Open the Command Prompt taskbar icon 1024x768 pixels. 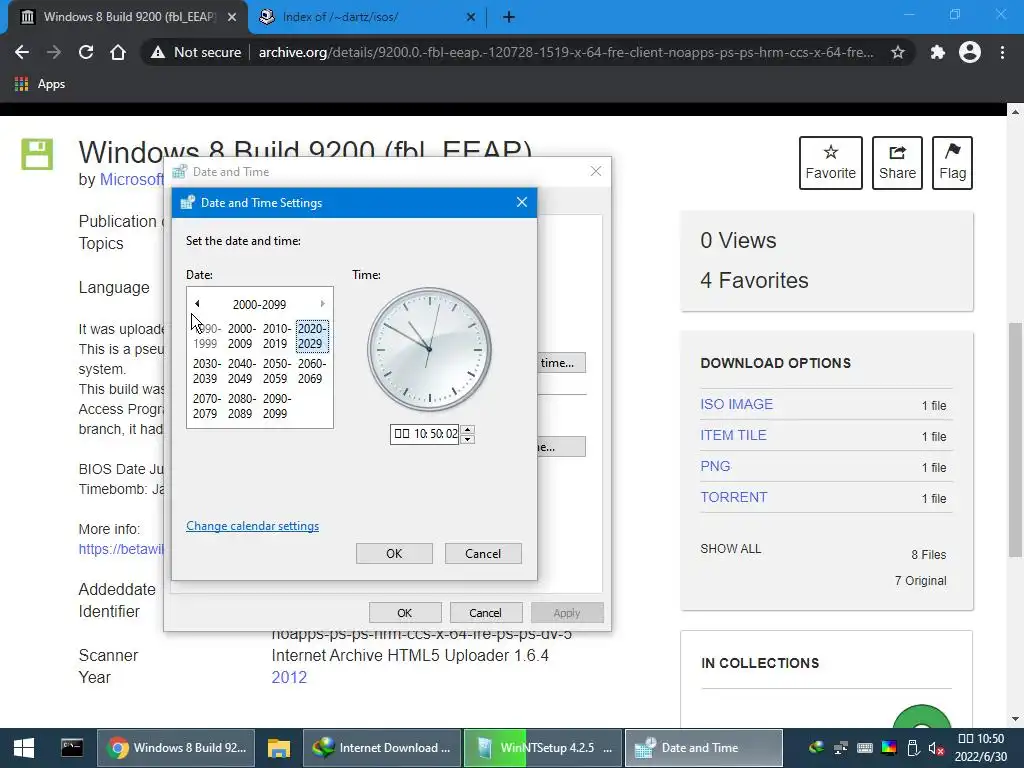tap(72, 748)
